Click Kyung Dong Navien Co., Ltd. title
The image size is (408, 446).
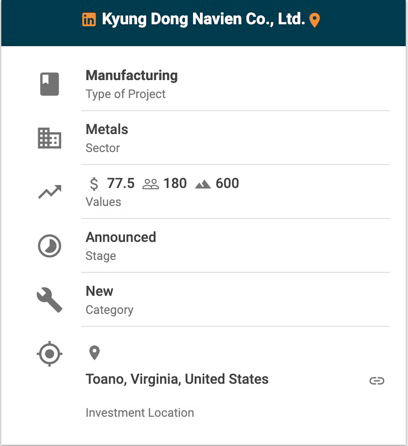[203, 19]
